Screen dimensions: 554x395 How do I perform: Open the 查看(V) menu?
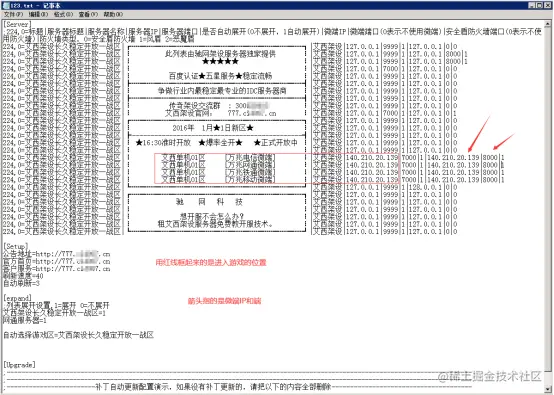(88, 14)
